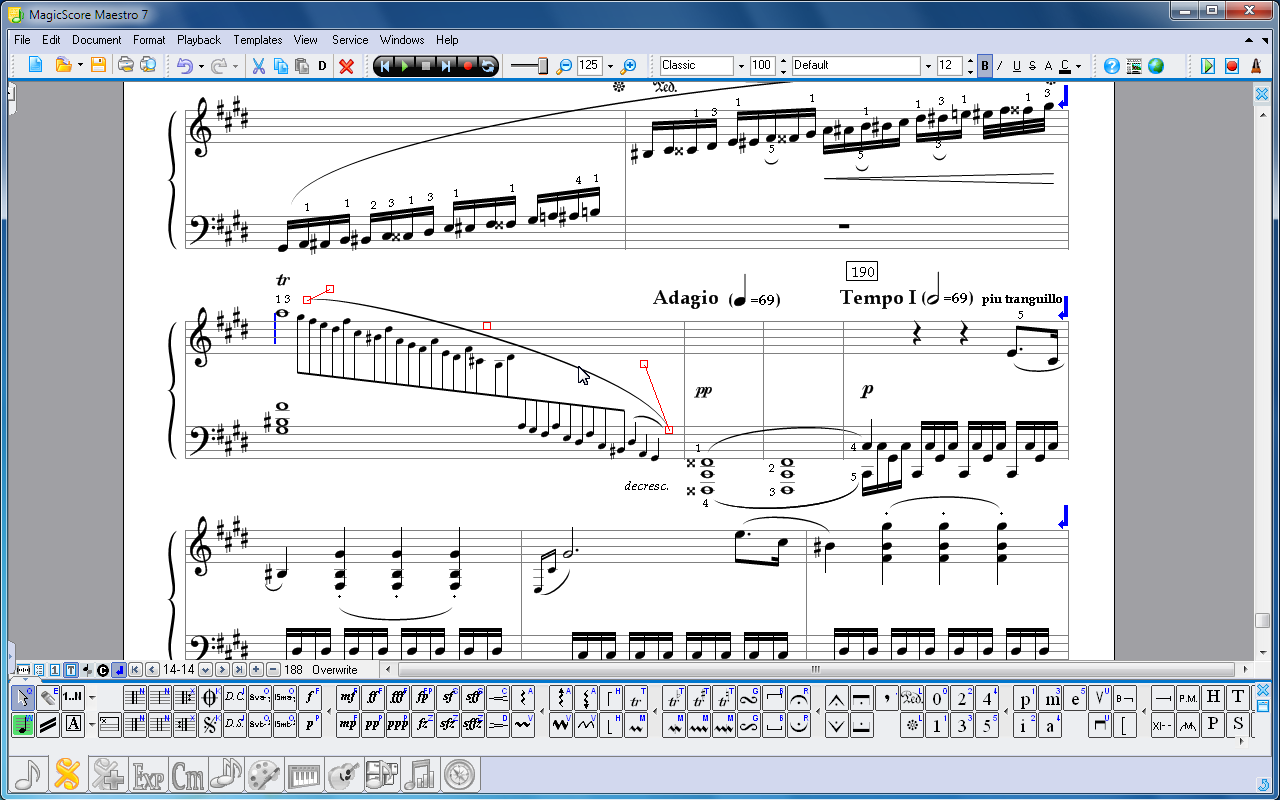Create a new document with the blank page icon
1280x800 pixels.
pos(36,66)
